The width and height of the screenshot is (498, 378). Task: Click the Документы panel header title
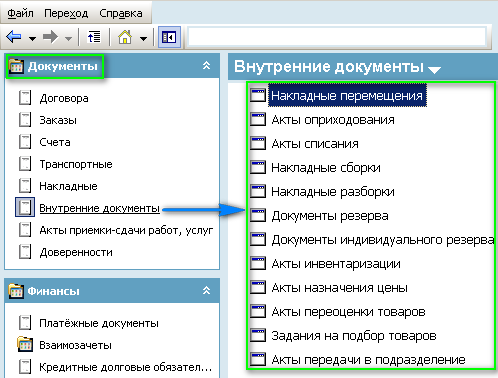click(x=63, y=66)
